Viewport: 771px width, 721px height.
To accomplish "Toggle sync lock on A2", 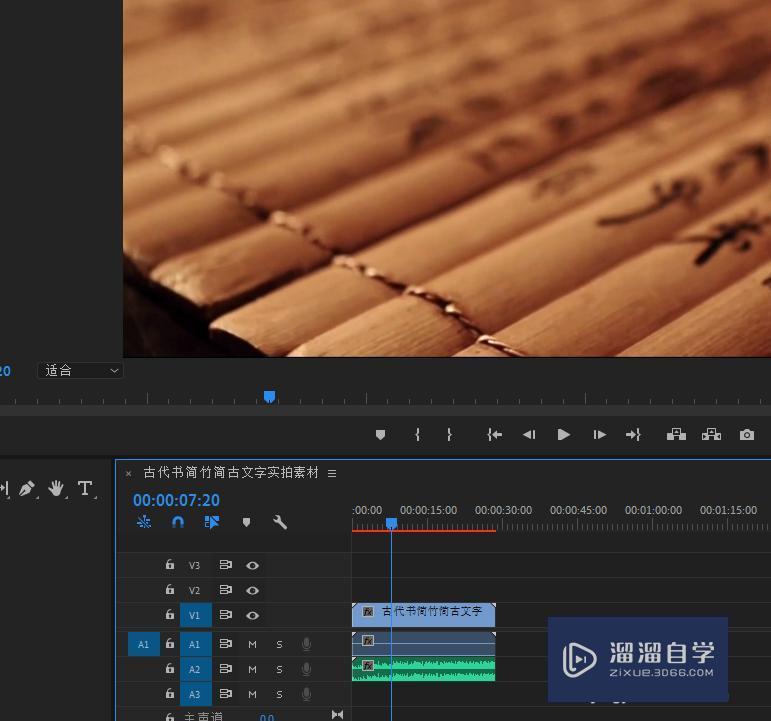I will click(226, 669).
